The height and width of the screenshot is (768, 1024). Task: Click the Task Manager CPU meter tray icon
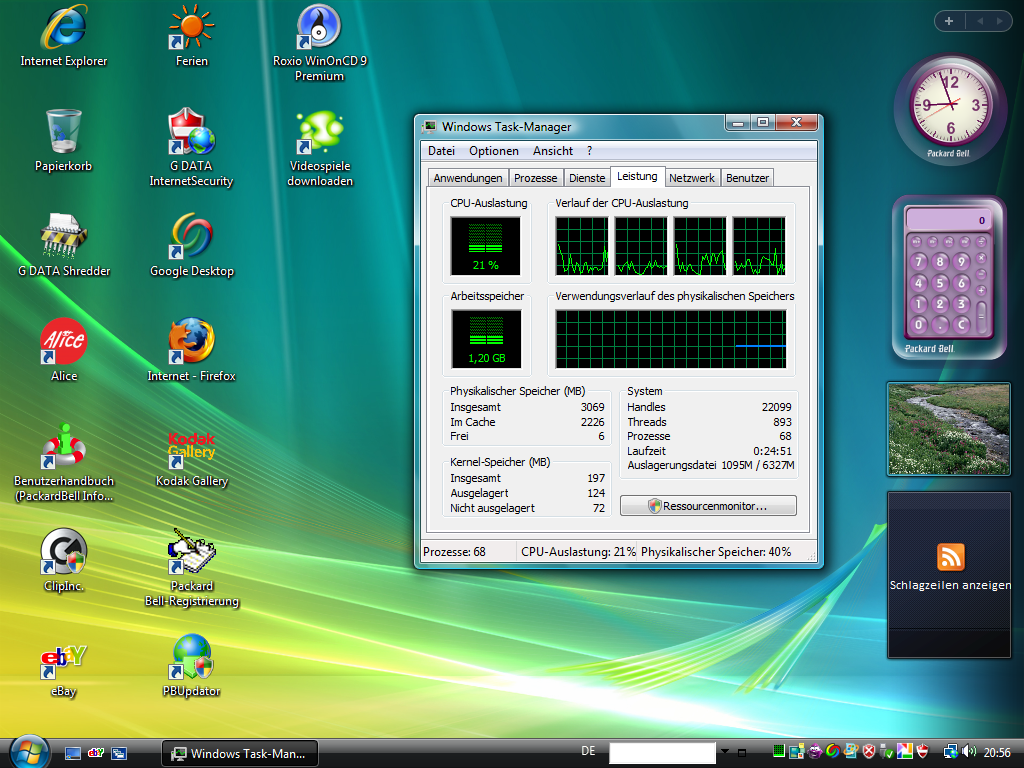[x=778, y=752]
